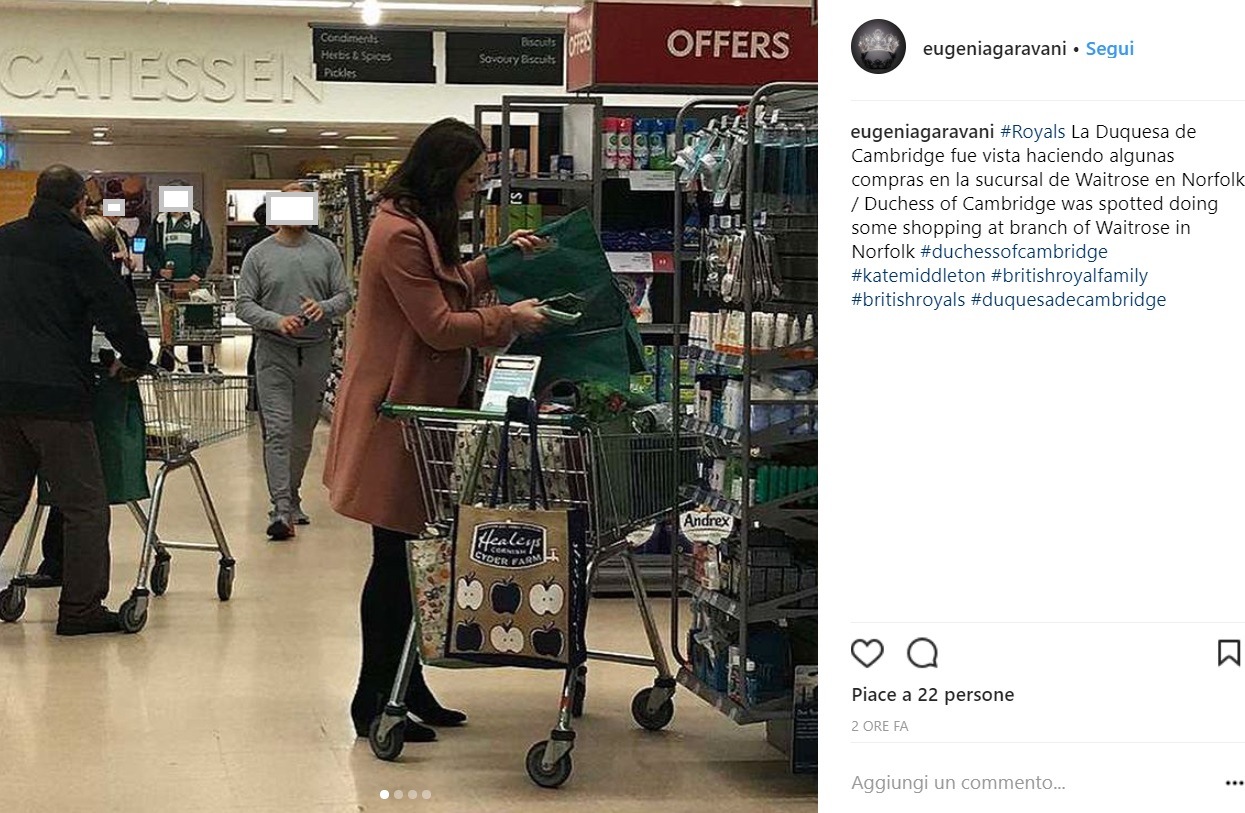1245x813 pixels.
Task: Select the last carousel dot indicator
Action: pyautogui.click(x=427, y=794)
